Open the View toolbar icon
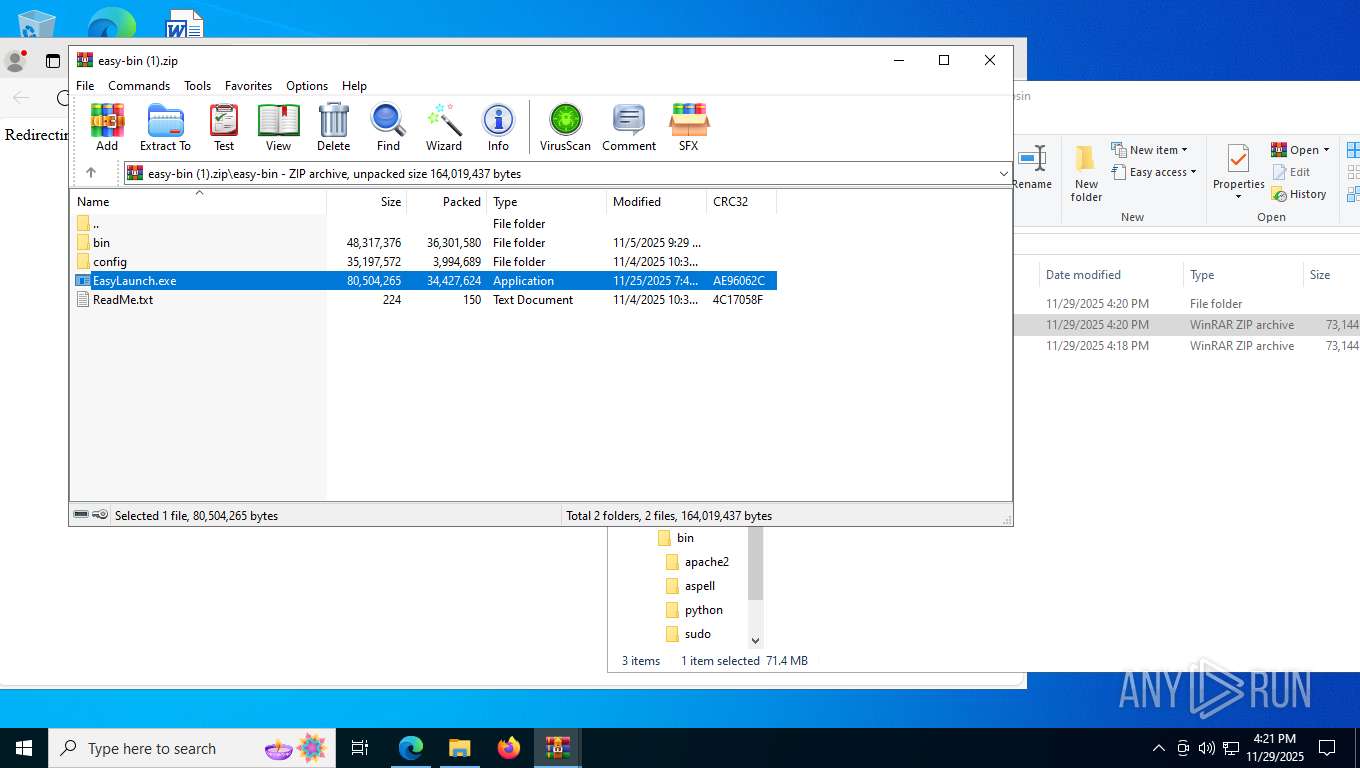This screenshot has height=768, width=1360. tap(278, 127)
